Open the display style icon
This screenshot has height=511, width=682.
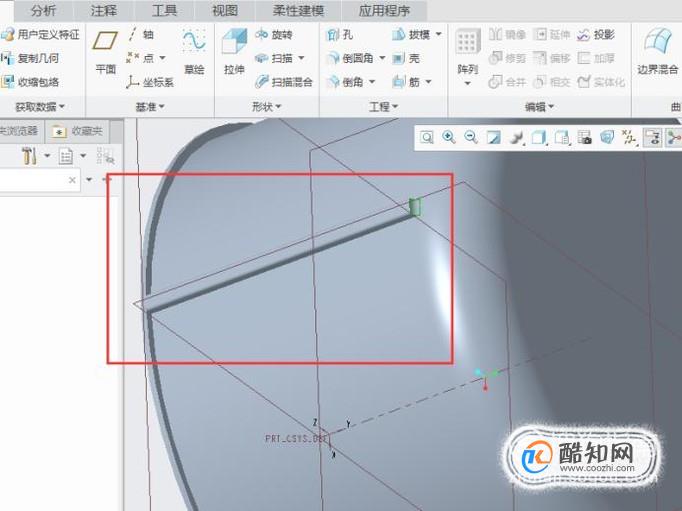click(x=517, y=138)
